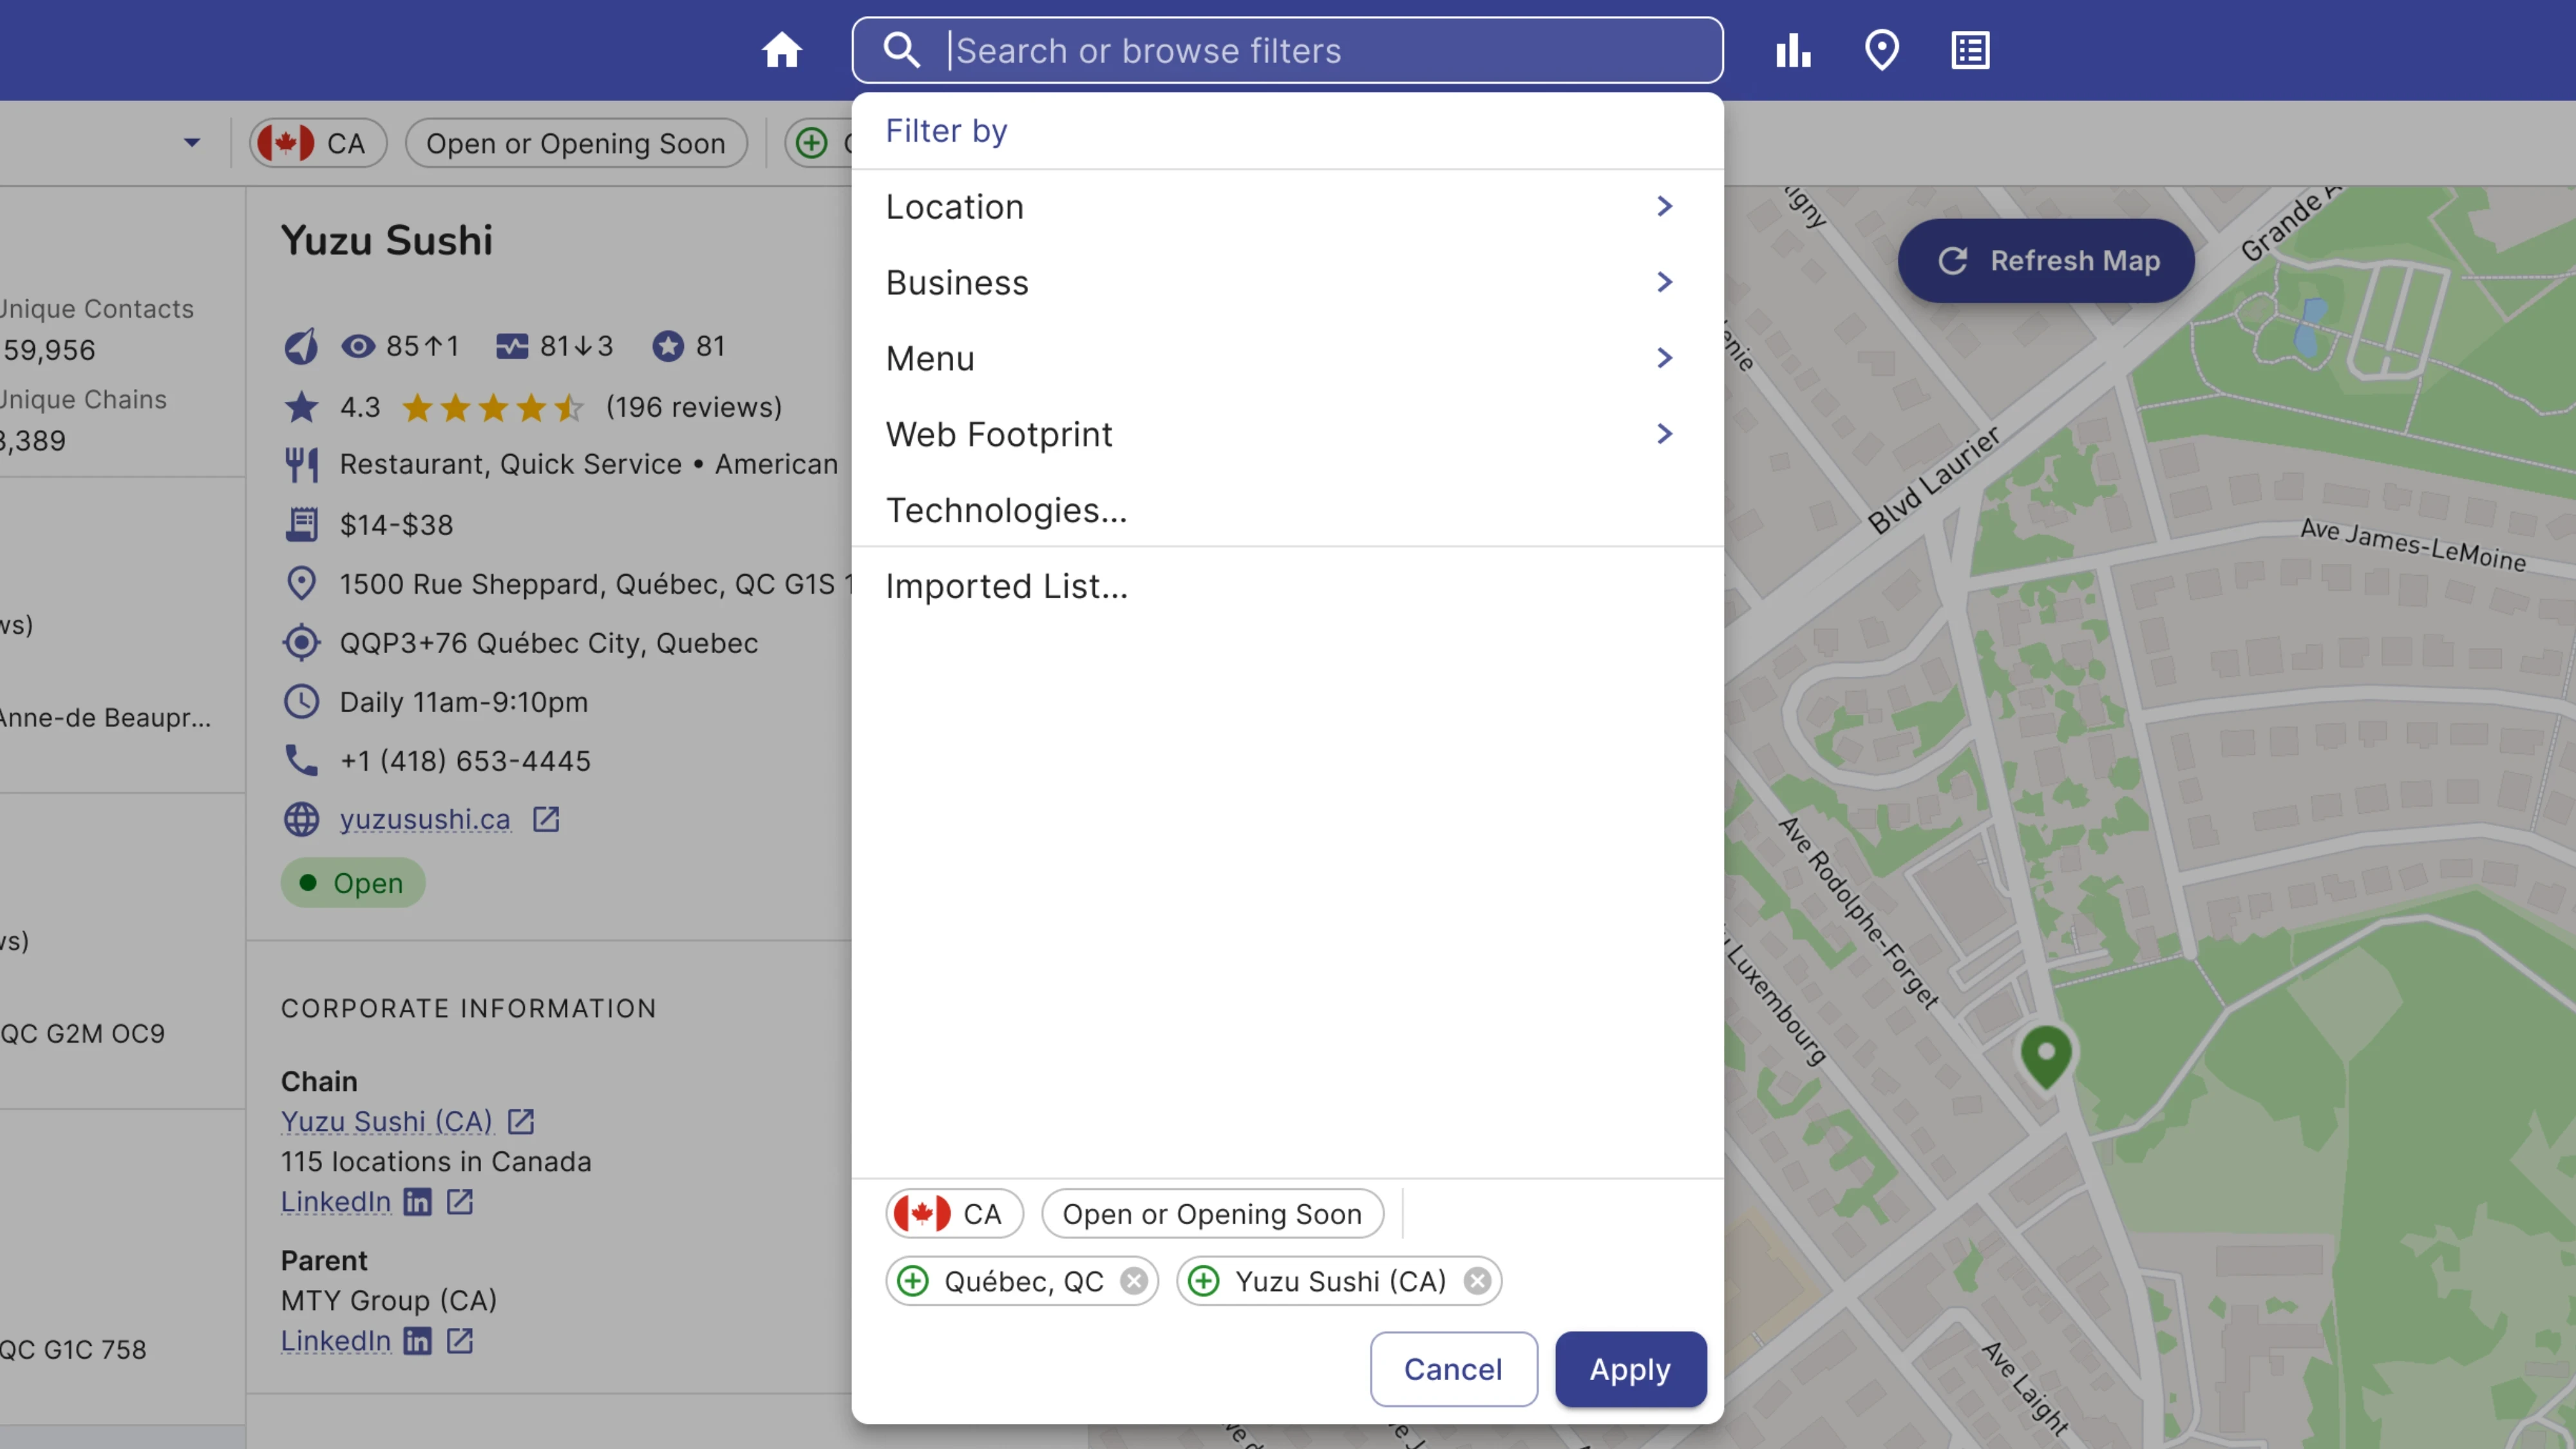Open the bar chart analytics view
This screenshot has width=2576, height=1449.
tap(1793, 50)
